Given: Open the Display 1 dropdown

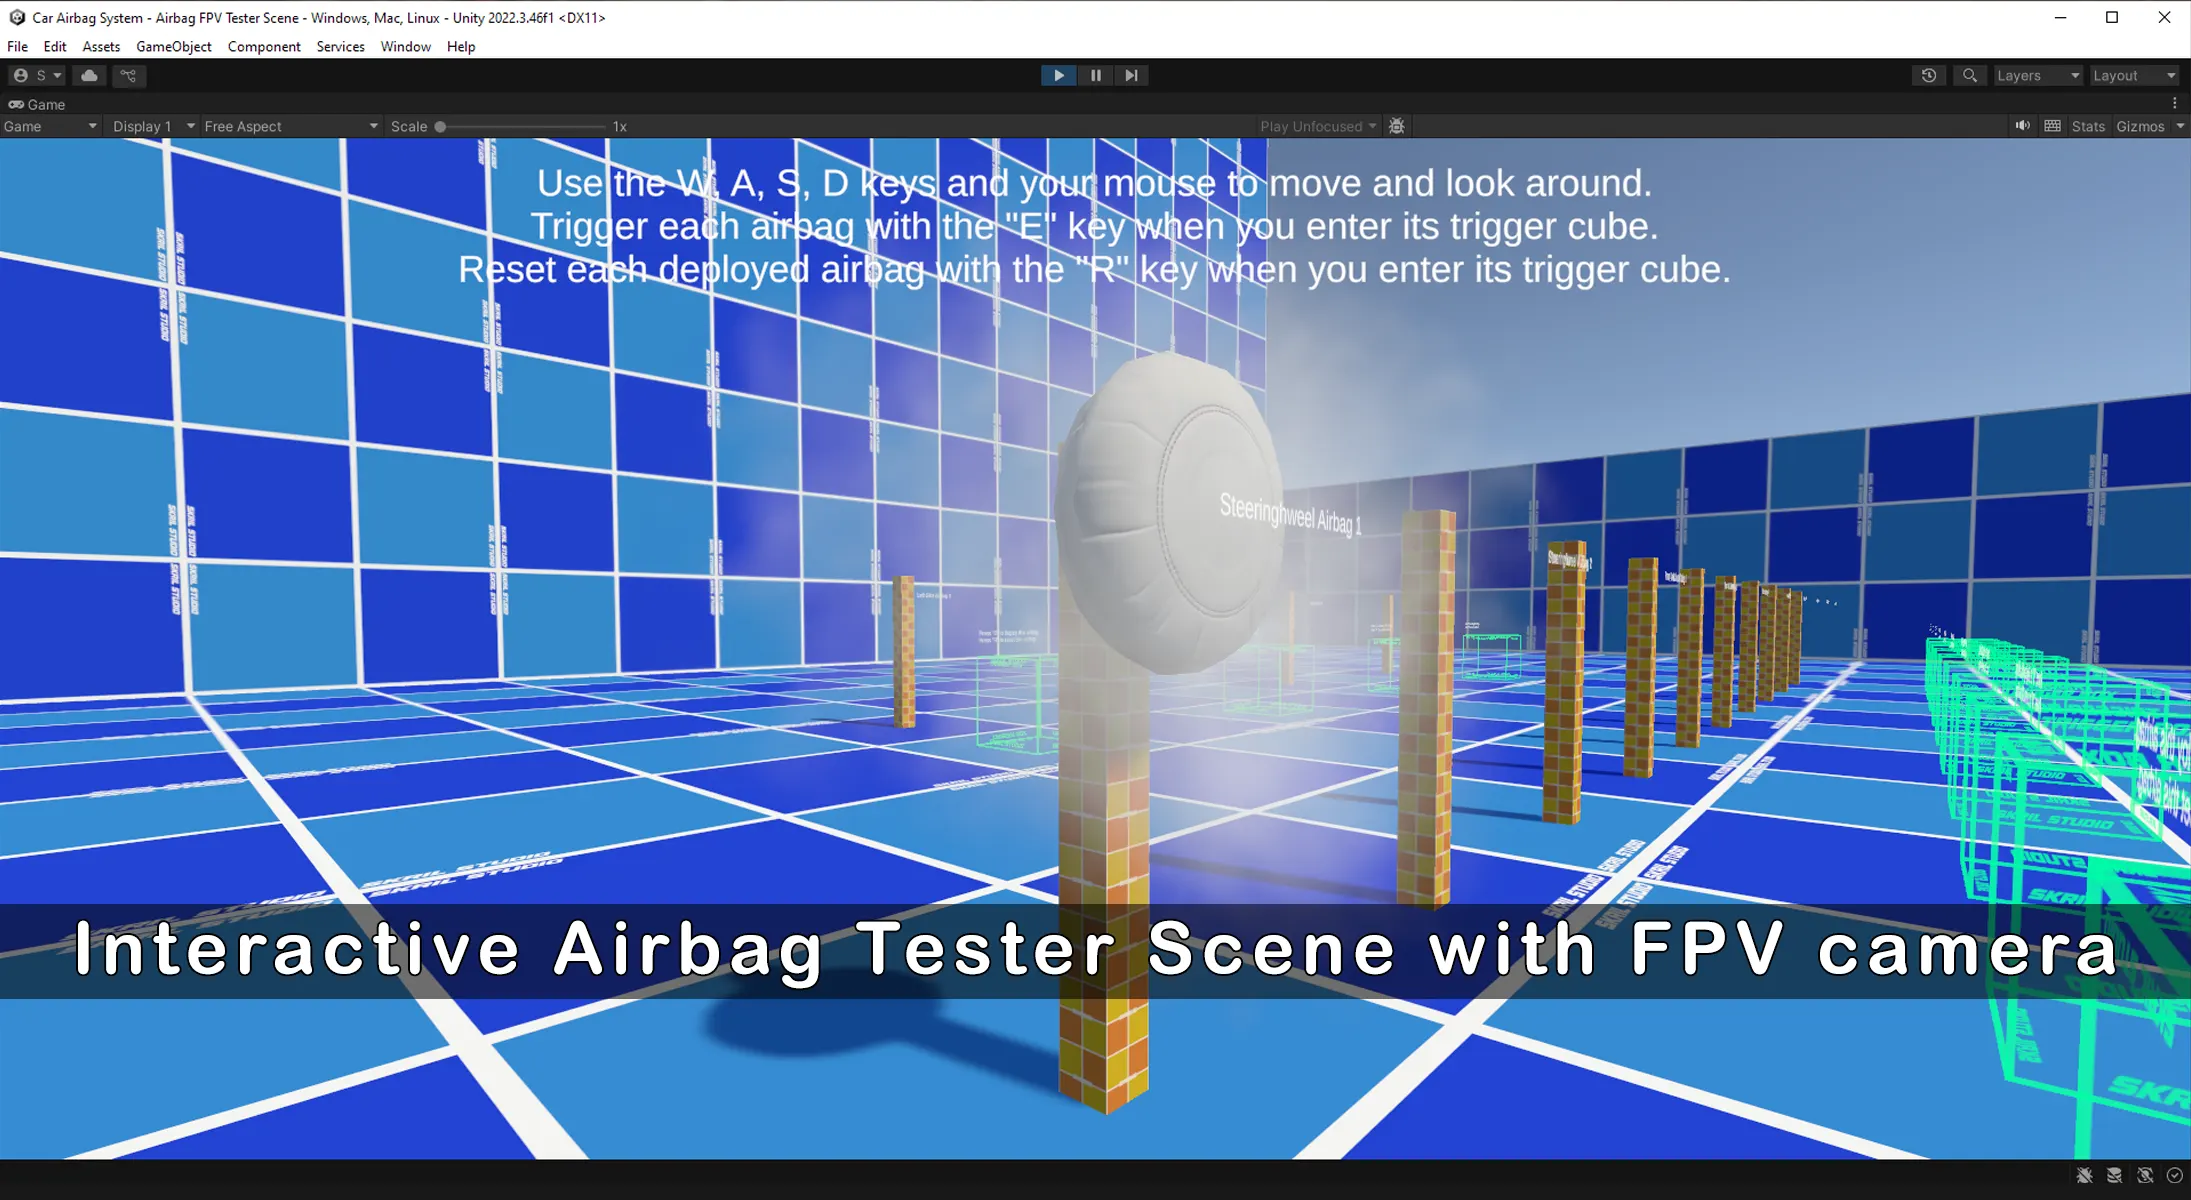Looking at the screenshot, I should [152, 126].
